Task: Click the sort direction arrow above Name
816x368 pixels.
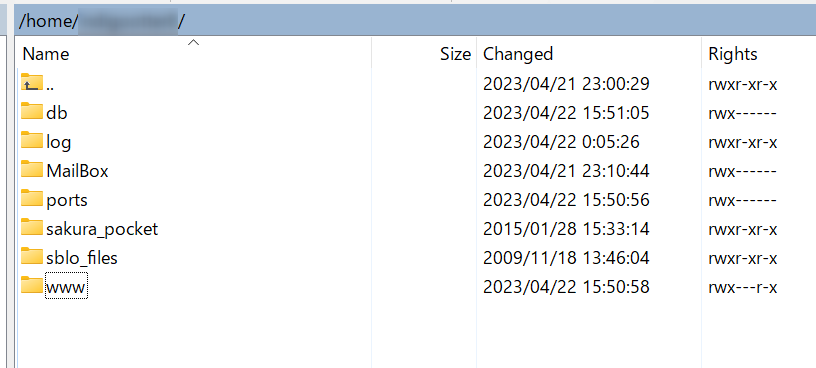Action: coord(194,43)
